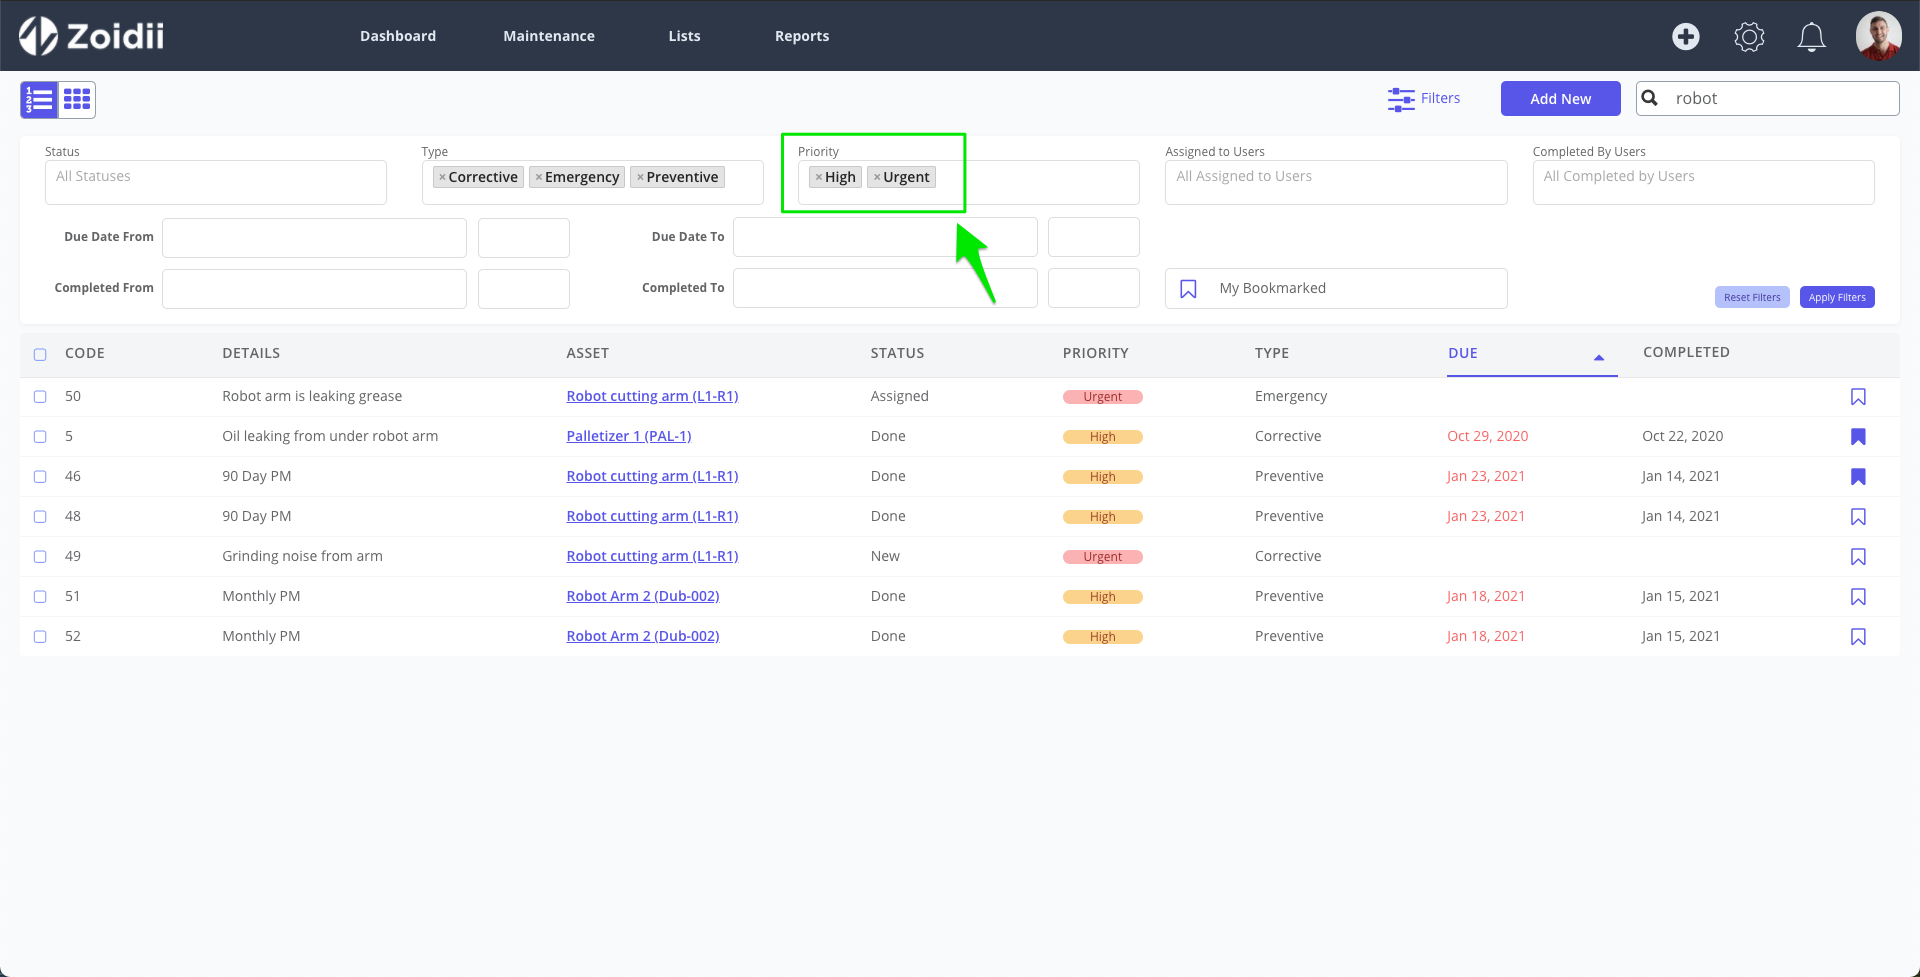Click the Urgent priority badge on code 50
Screen dimensions: 1920x977
click(1103, 396)
